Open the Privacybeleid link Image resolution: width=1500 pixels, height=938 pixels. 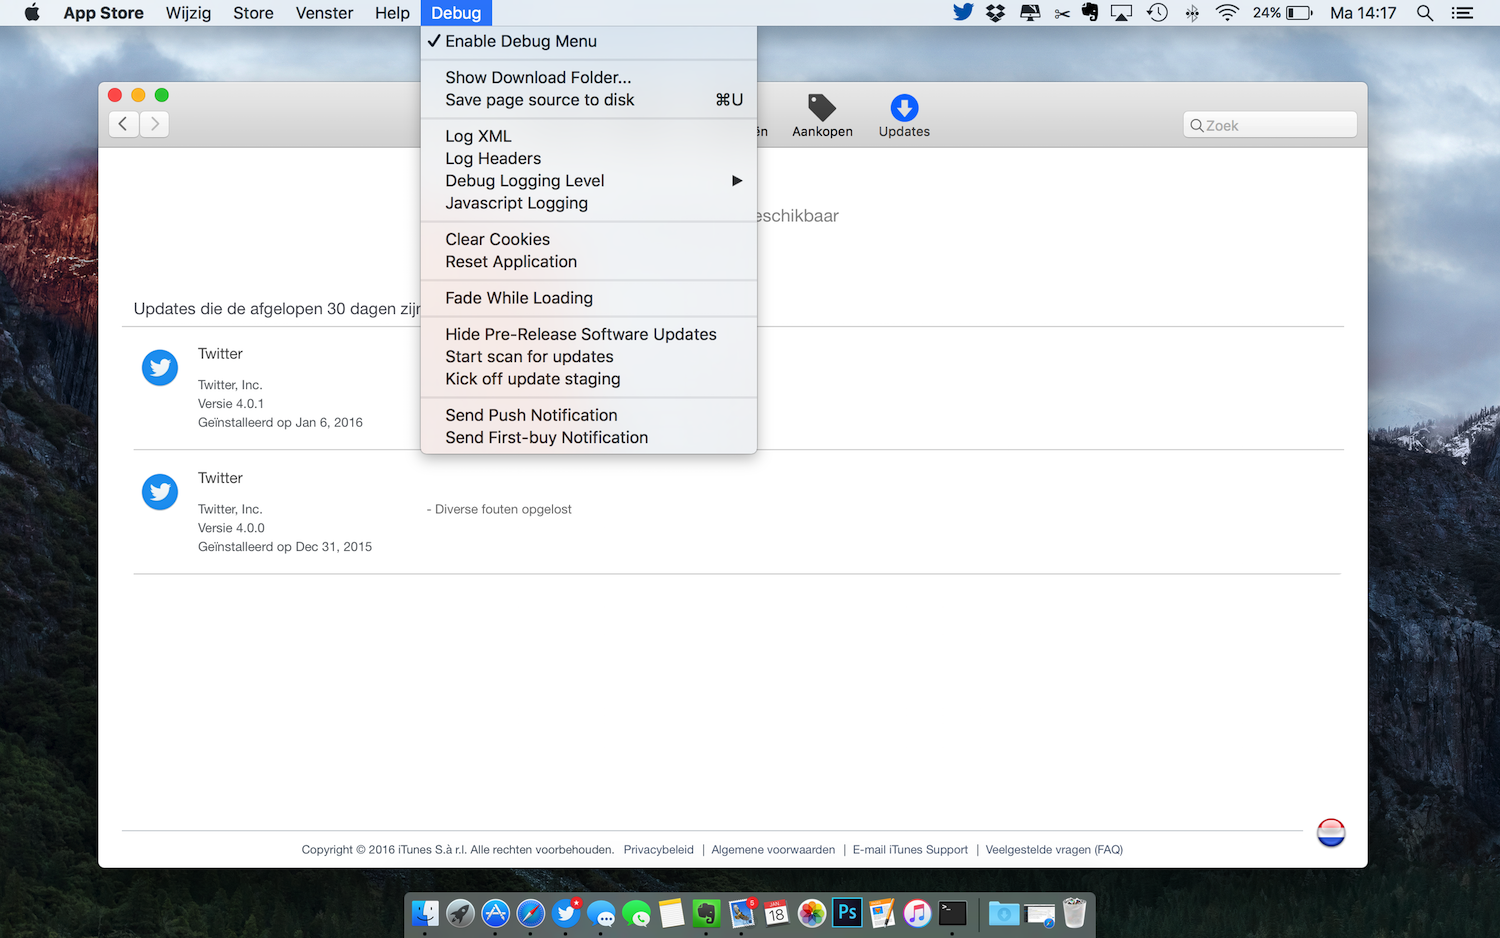click(x=658, y=850)
